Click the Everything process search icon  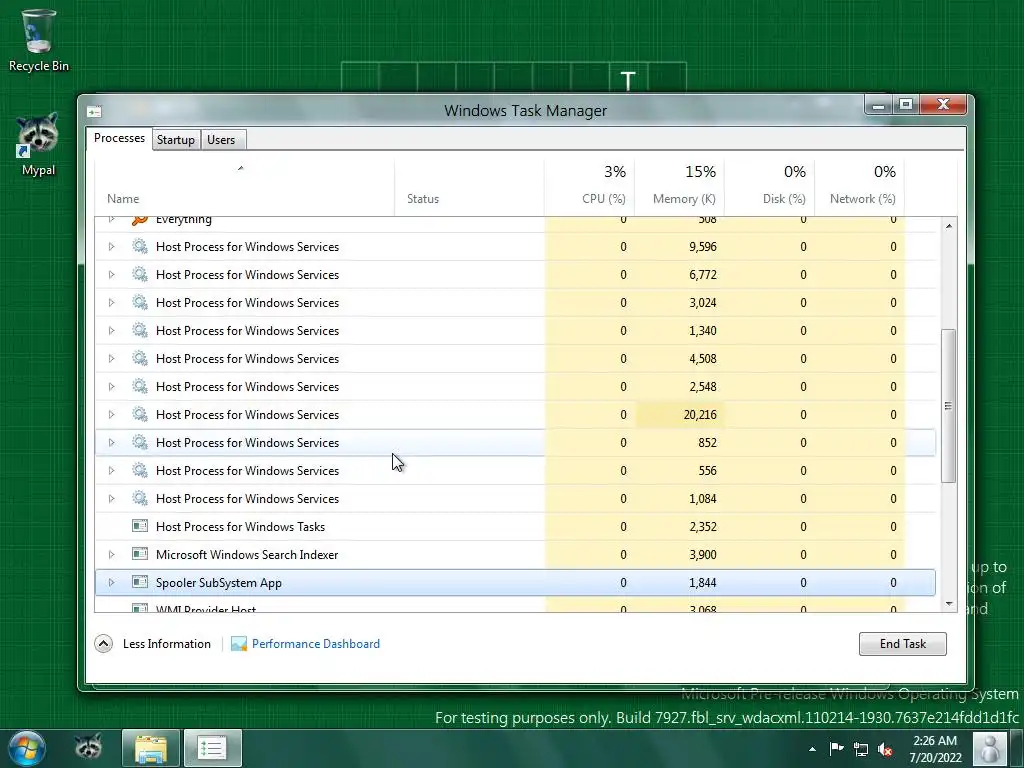(x=140, y=219)
